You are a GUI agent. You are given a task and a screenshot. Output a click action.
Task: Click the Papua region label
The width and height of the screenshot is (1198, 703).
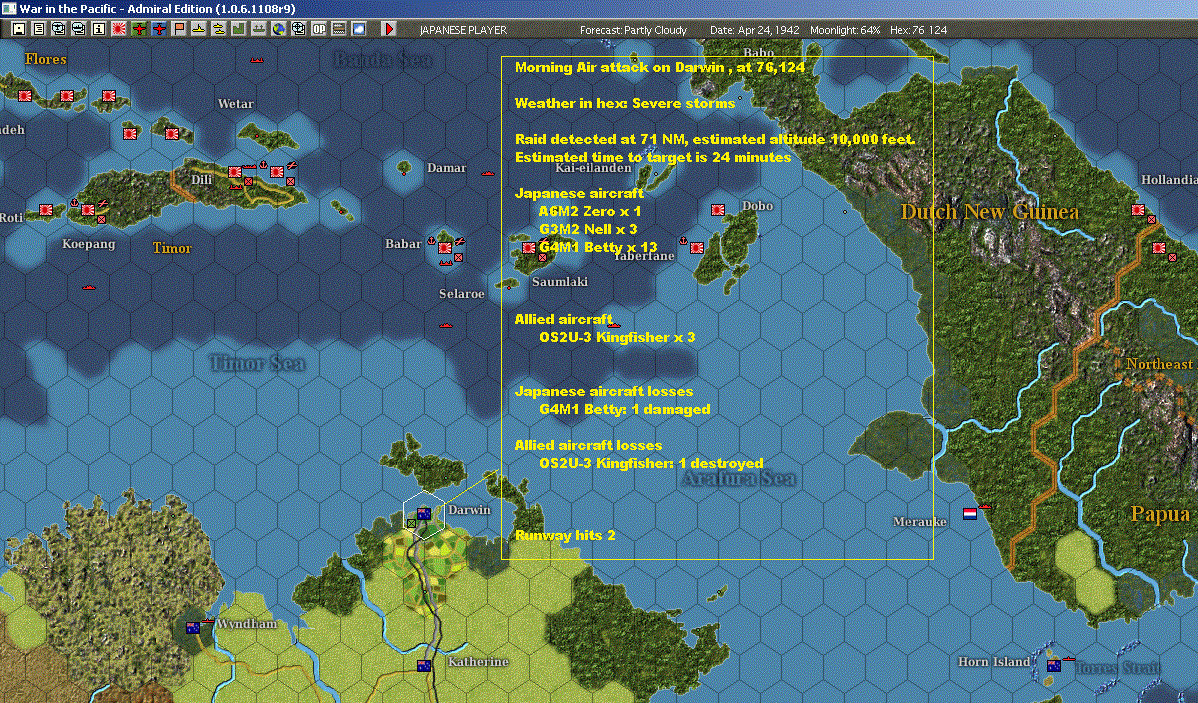click(1160, 514)
